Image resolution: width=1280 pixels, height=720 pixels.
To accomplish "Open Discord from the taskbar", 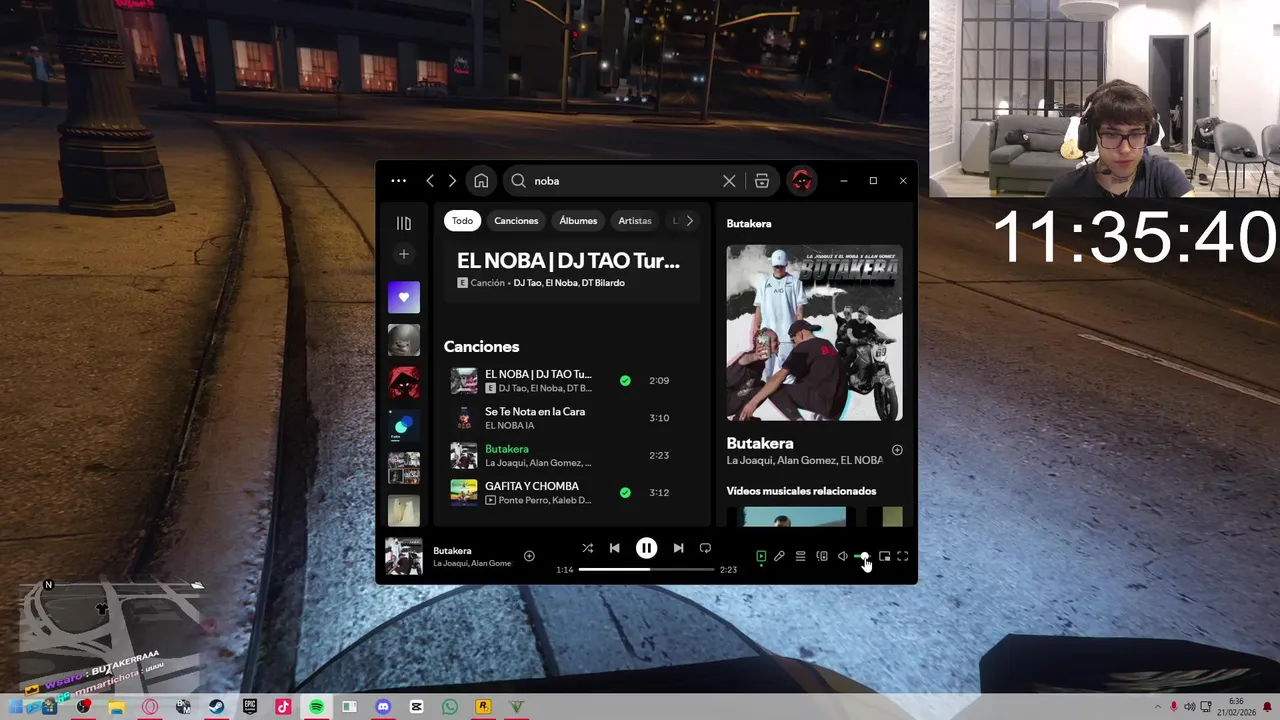I will (383, 707).
